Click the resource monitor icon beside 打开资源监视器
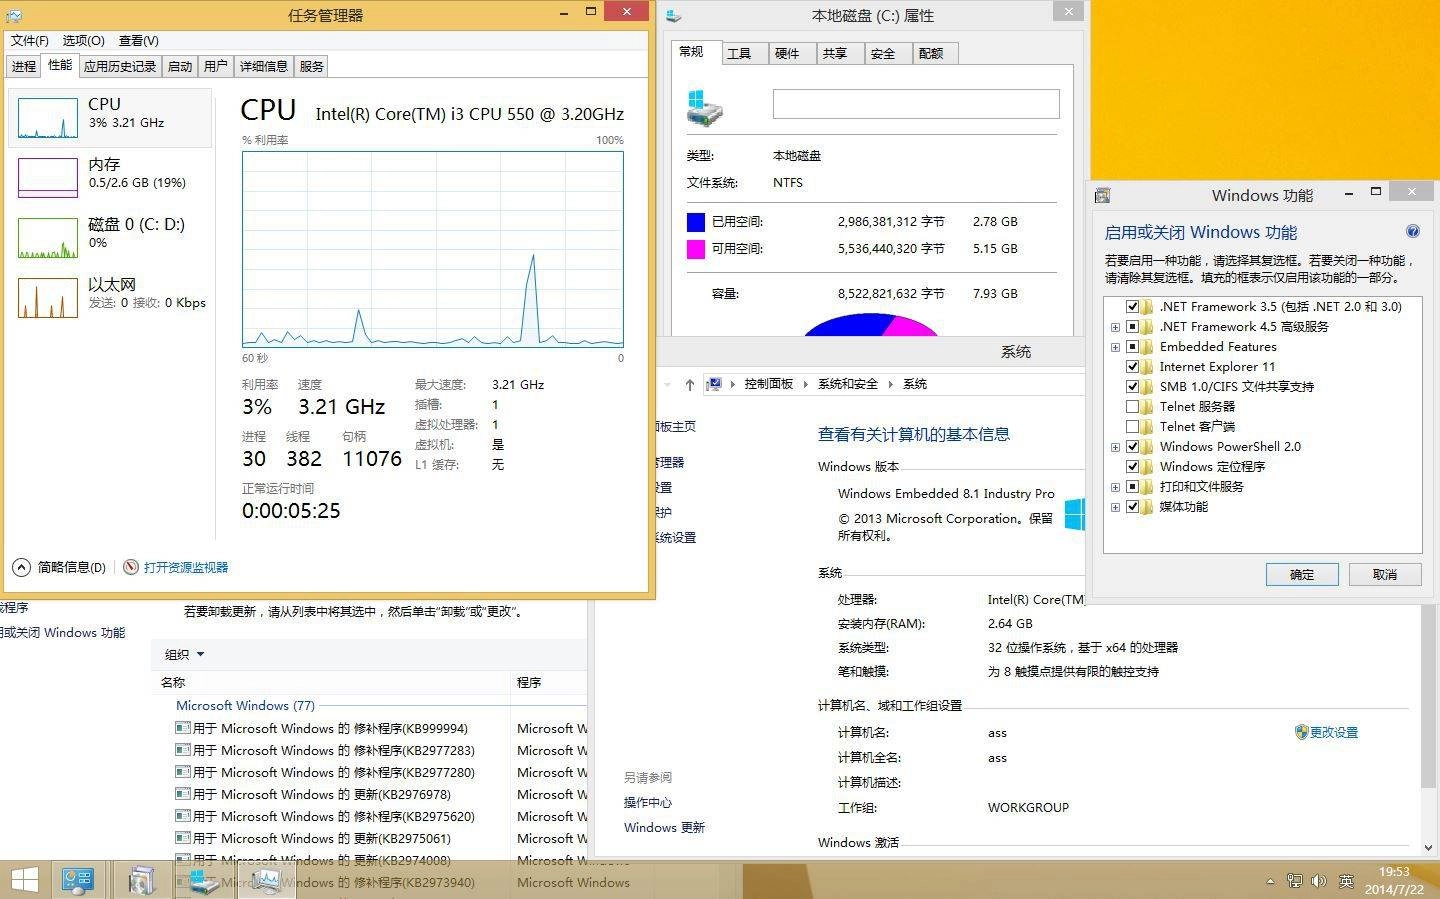The width and height of the screenshot is (1440, 899). (x=131, y=567)
